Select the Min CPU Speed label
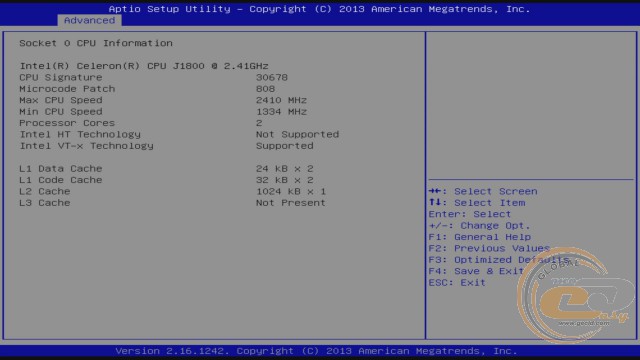 coord(61,112)
